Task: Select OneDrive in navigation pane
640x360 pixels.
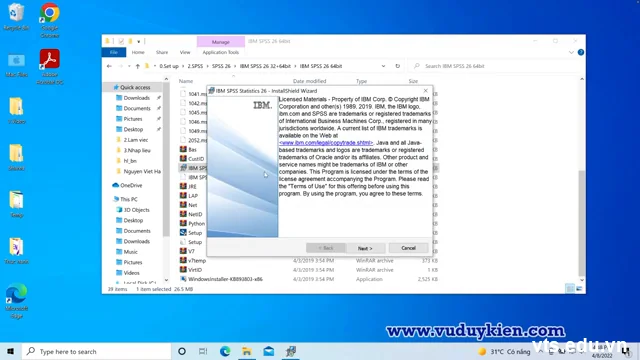Action: pyautogui.click(x=131, y=185)
